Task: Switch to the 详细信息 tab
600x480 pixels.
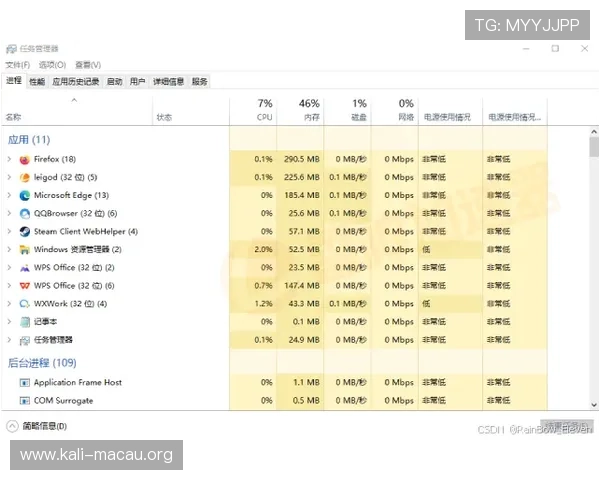Action: tap(168, 82)
